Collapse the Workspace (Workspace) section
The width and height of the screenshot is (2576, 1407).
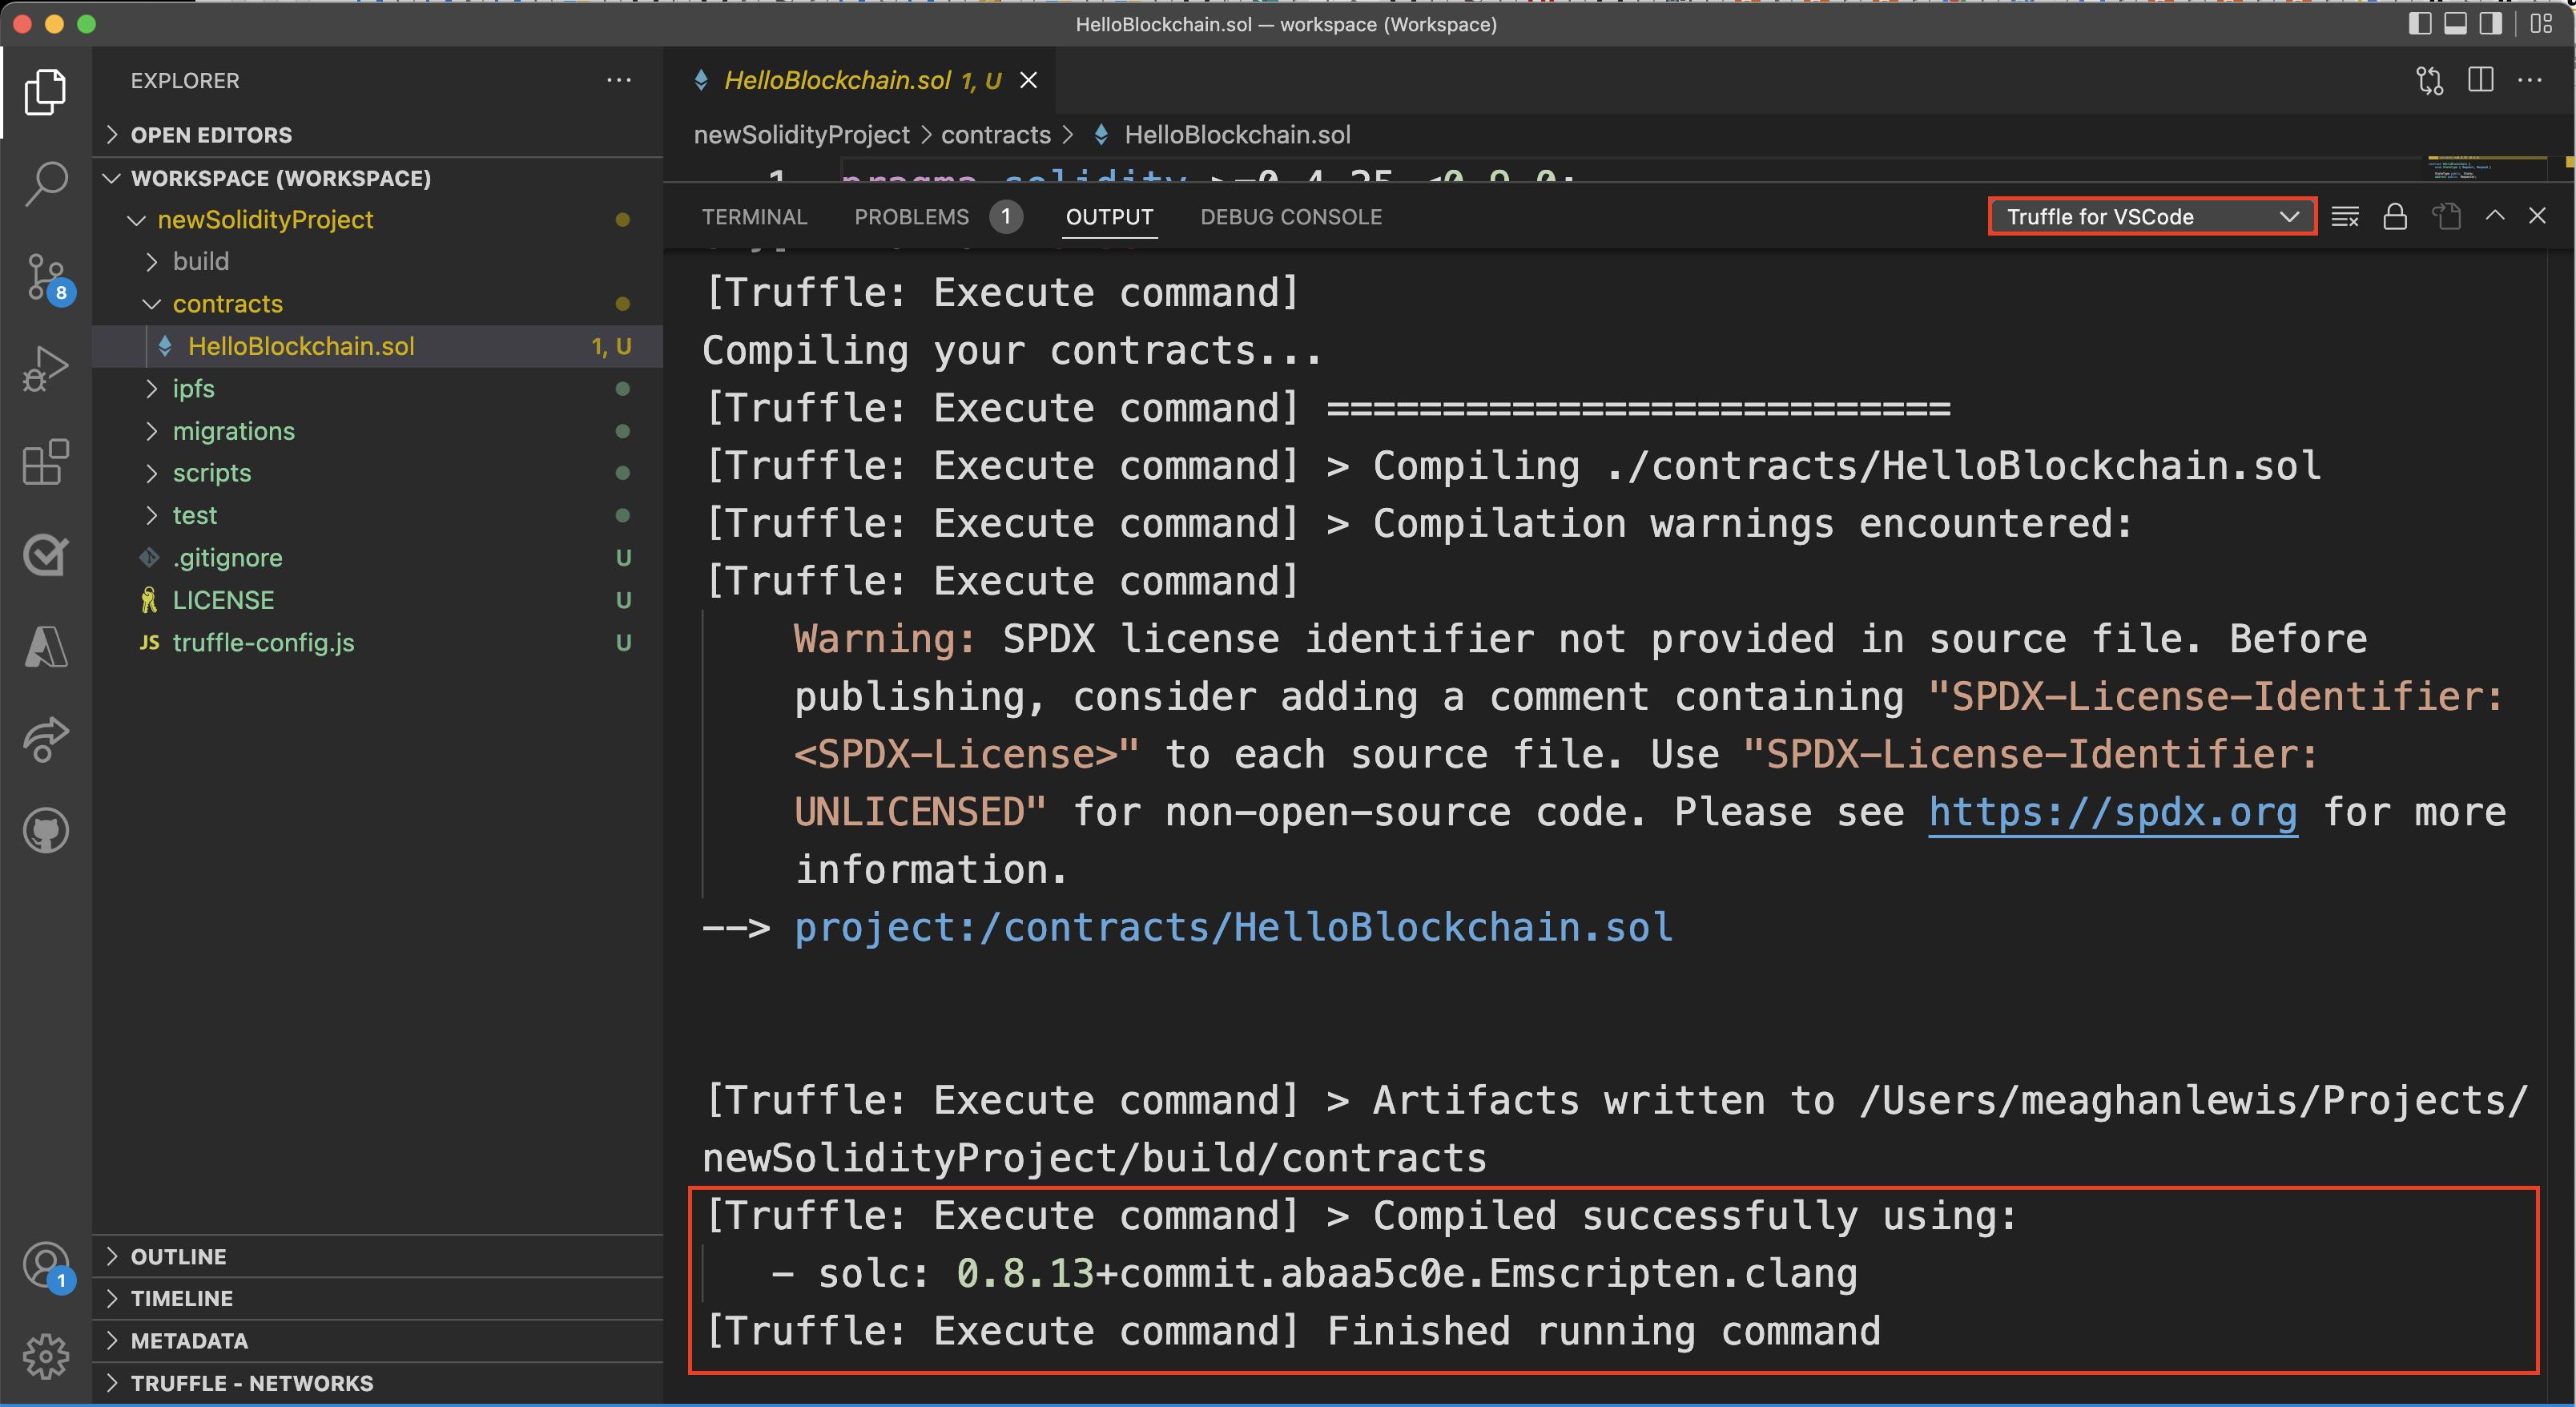click(x=377, y=178)
